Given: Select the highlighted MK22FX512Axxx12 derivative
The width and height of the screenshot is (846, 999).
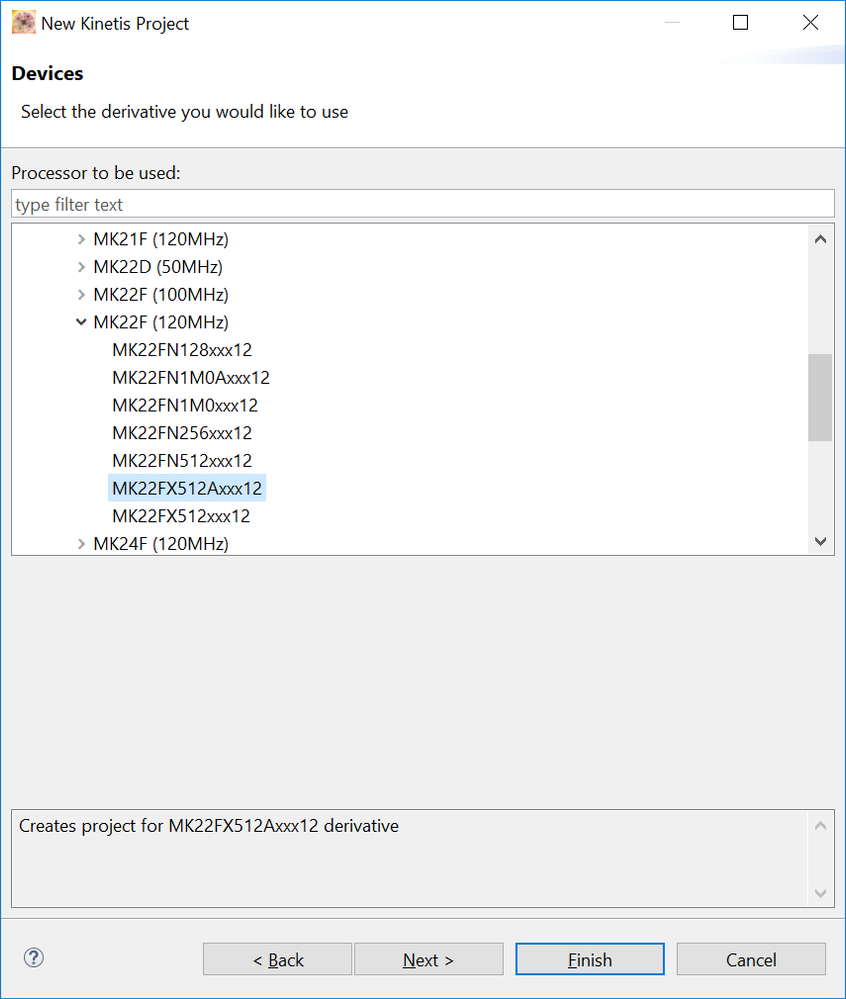Looking at the screenshot, I should click(187, 488).
